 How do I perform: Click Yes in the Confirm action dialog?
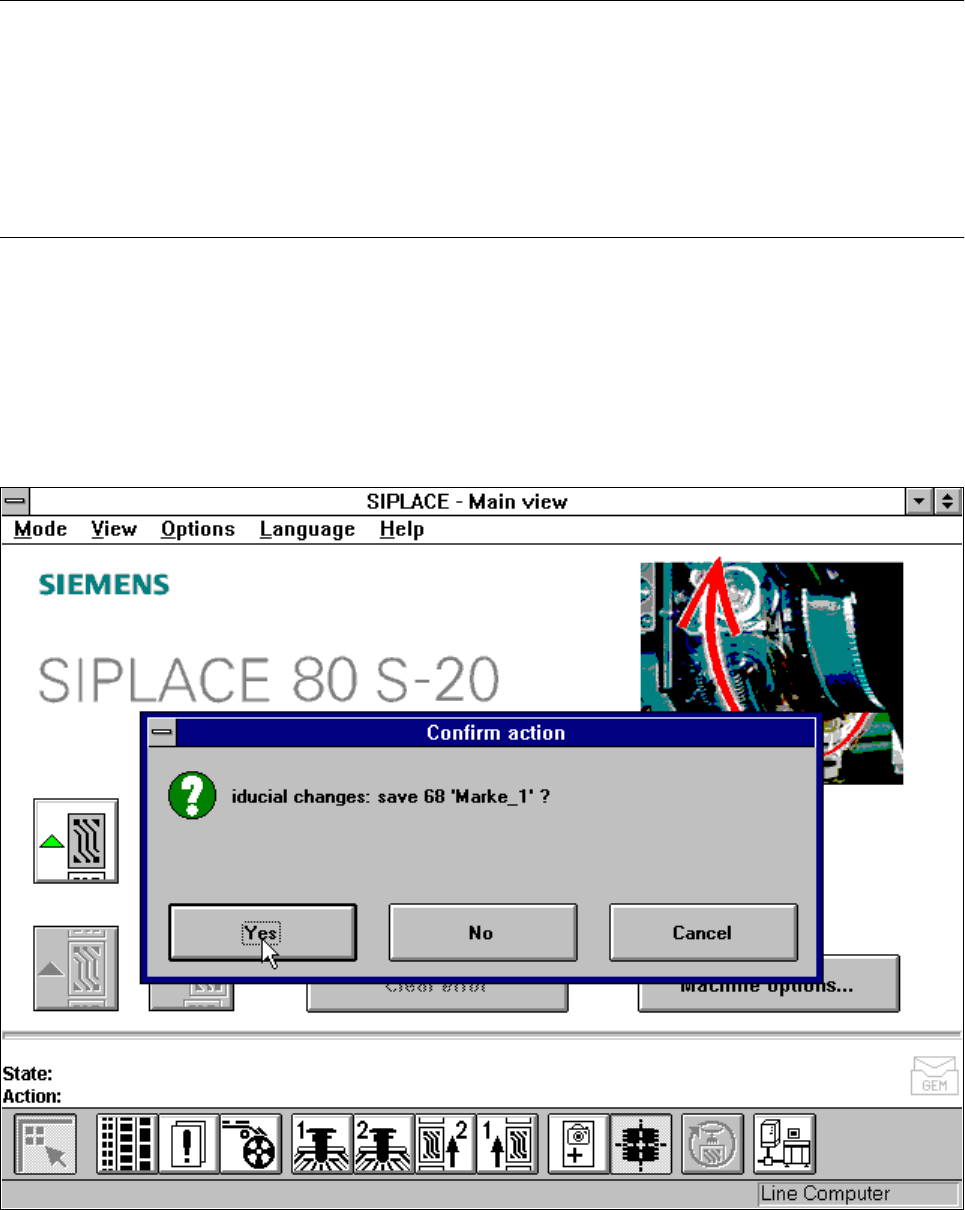tap(263, 932)
